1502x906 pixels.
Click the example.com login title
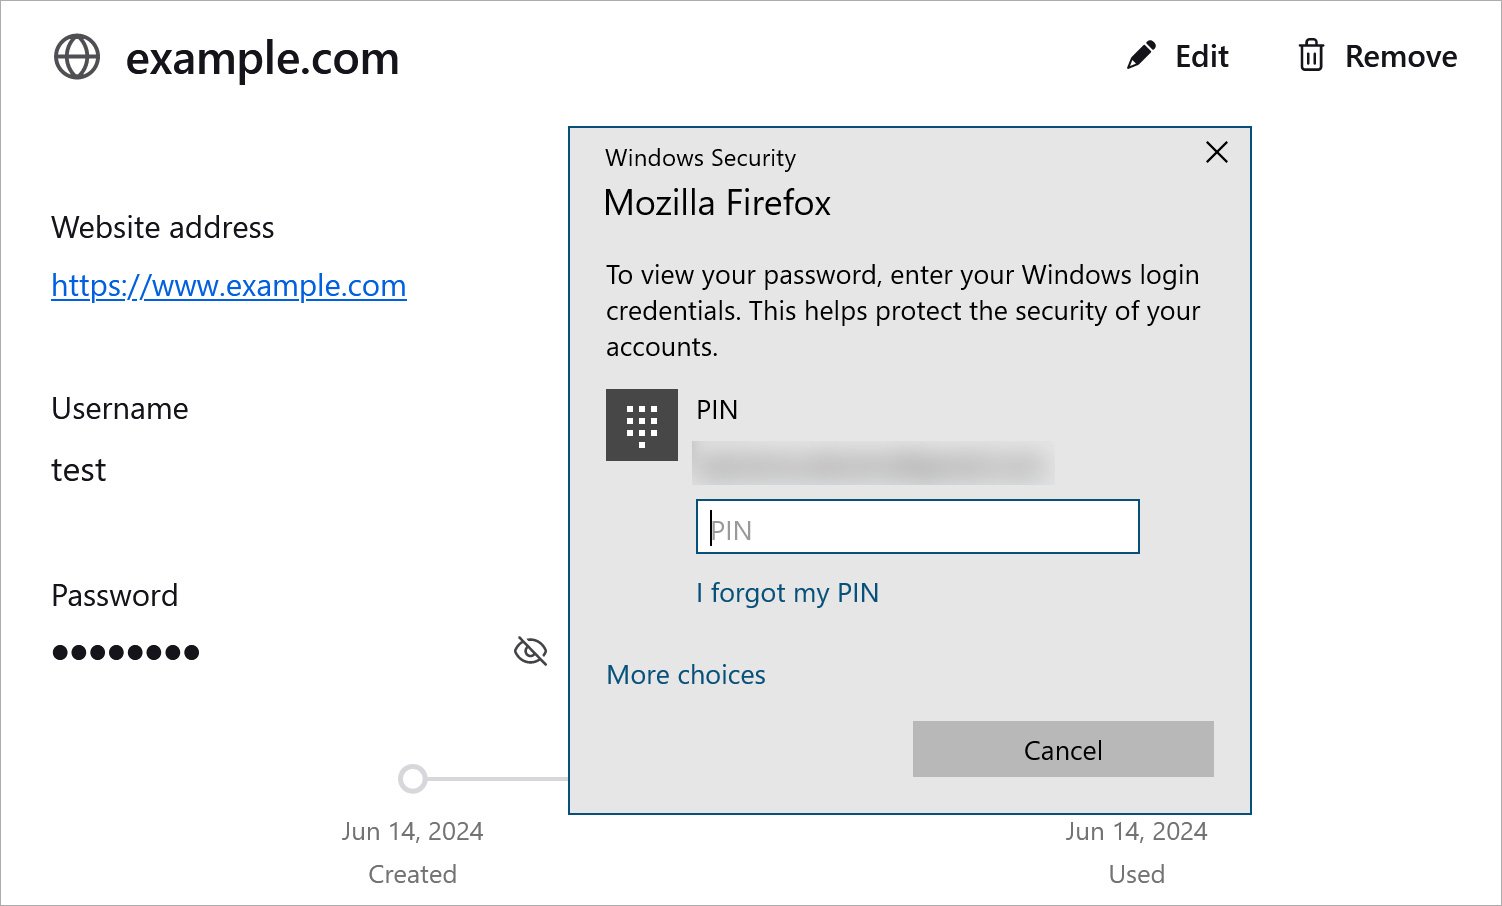[x=262, y=59]
